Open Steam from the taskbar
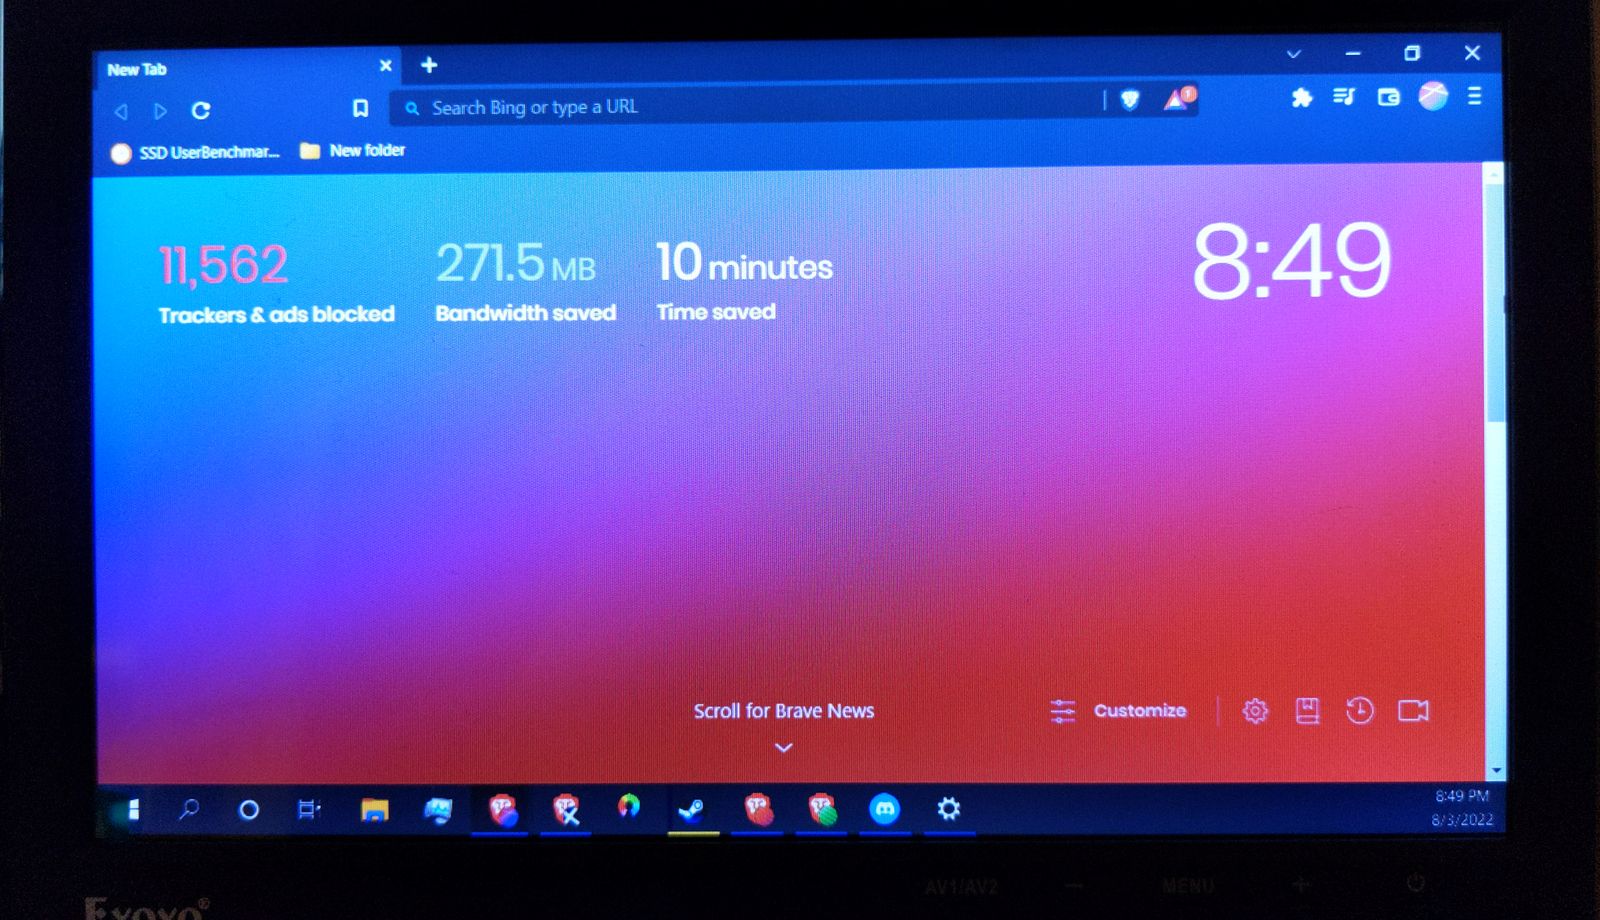Viewport: 1600px width, 920px height. click(692, 809)
